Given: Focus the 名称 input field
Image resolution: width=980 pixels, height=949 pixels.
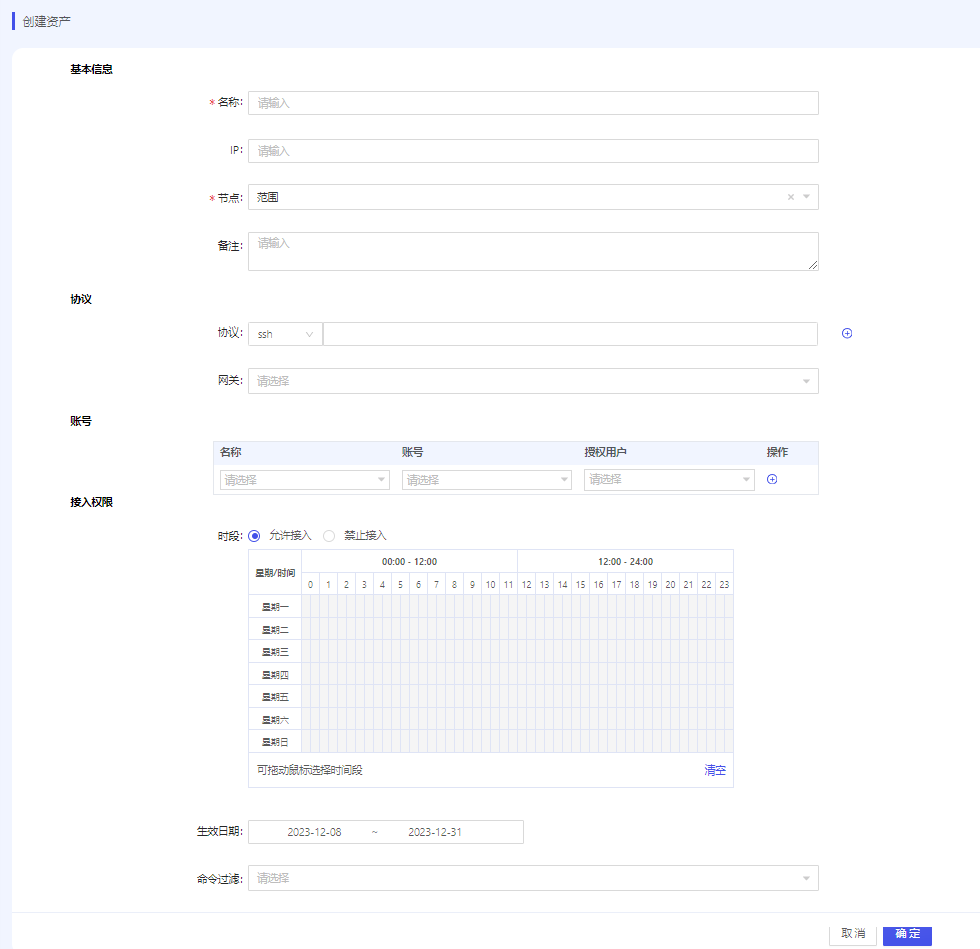Looking at the screenshot, I should (x=532, y=103).
